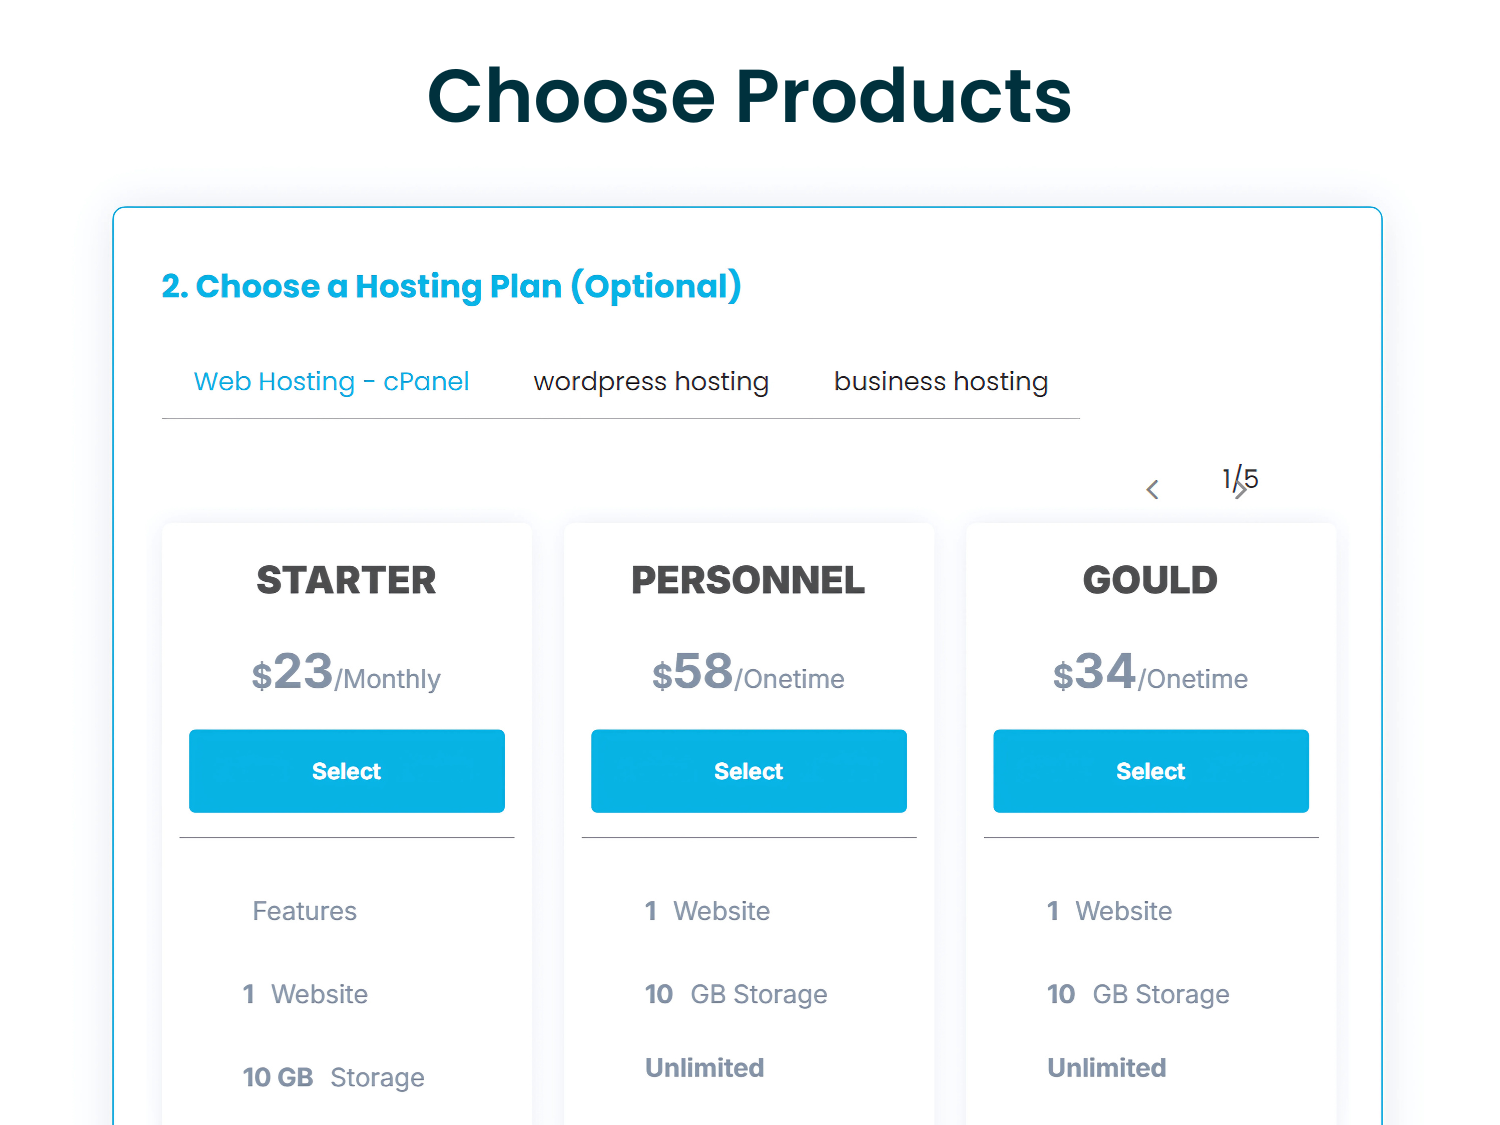This screenshot has width=1500, height=1125.
Task: Select the PERSONNEL plan
Action: point(749,771)
